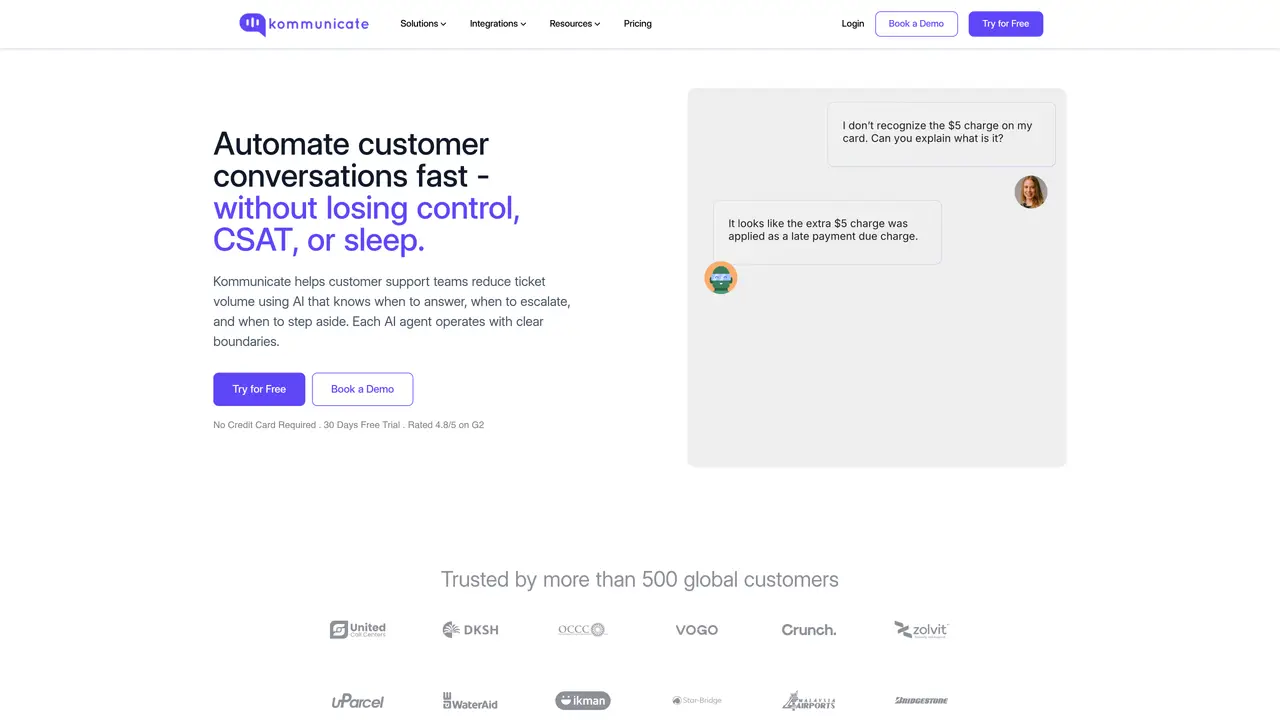Go to the Login page

(x=853, y=24)
